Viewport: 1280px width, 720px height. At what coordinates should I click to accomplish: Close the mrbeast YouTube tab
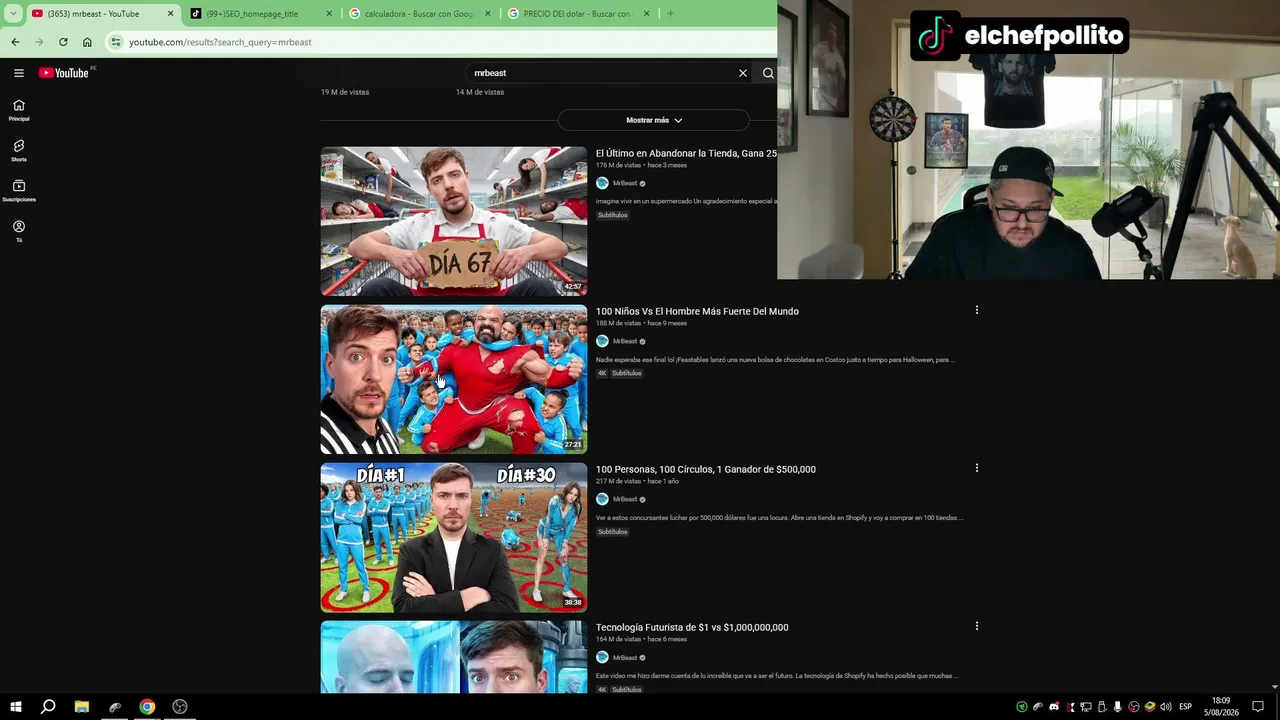(170, 14)
